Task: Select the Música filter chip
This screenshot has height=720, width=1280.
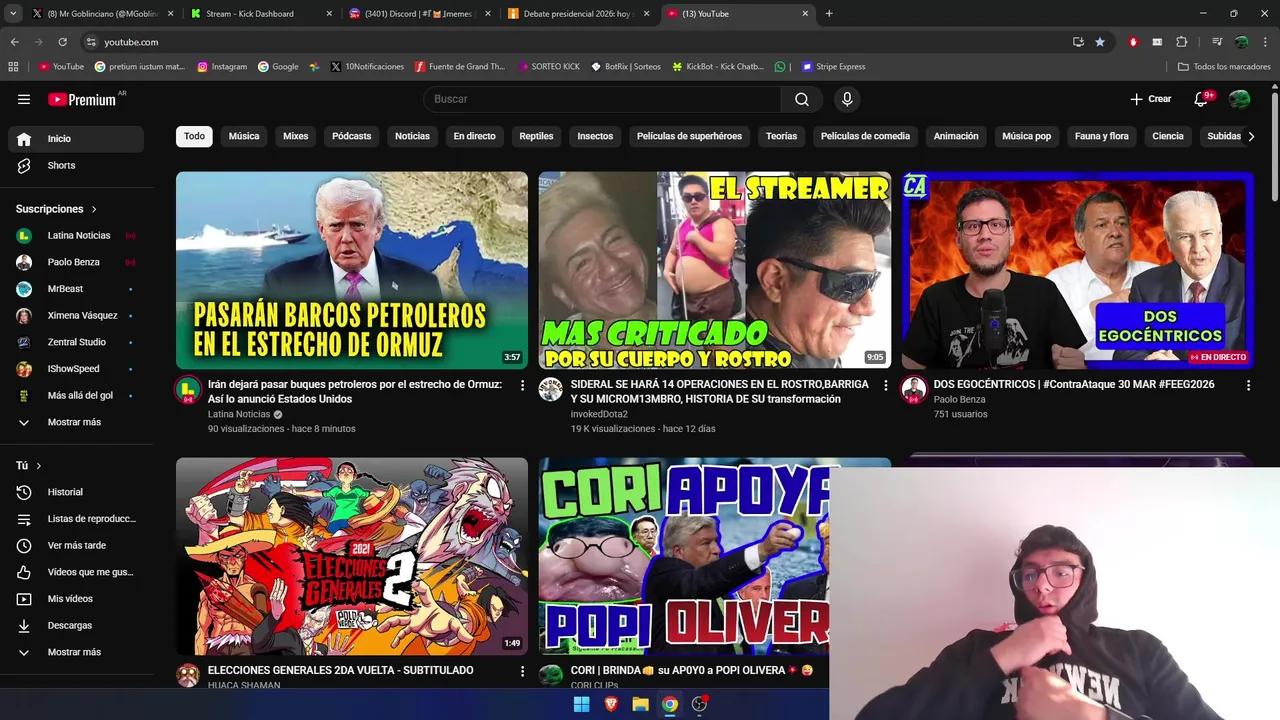Action: pos(244,136)
